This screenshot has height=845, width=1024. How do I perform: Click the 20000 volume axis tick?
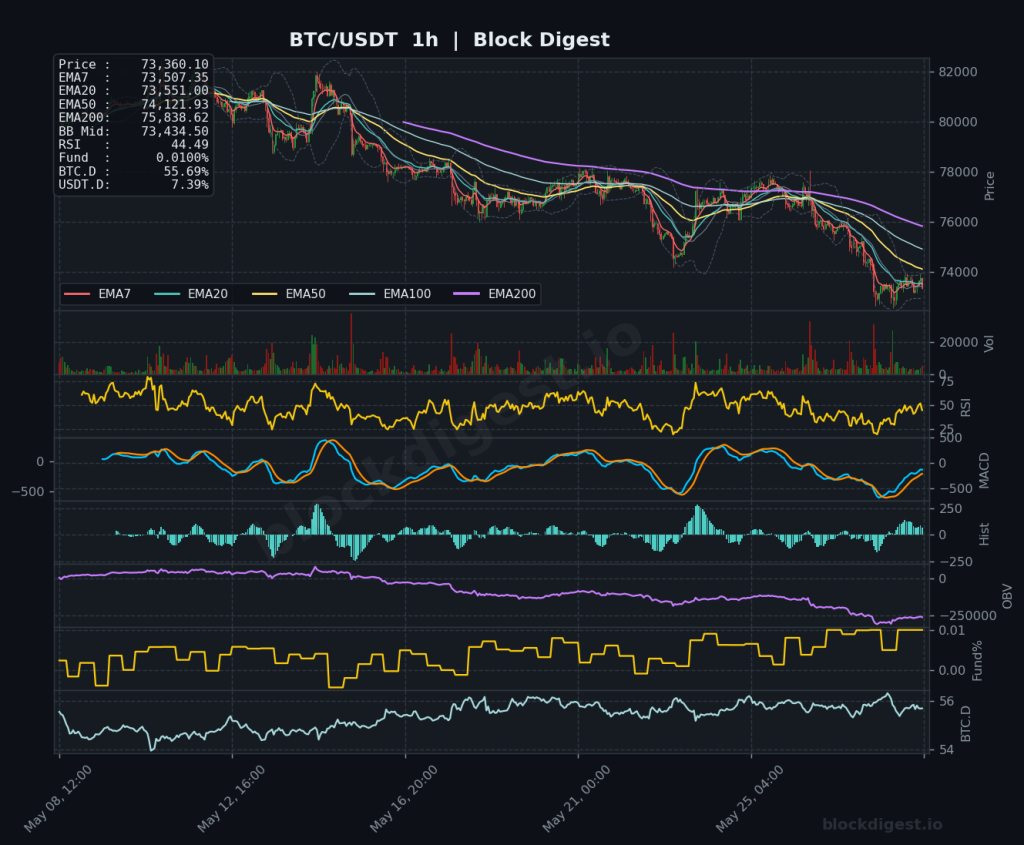coord(957,342)
